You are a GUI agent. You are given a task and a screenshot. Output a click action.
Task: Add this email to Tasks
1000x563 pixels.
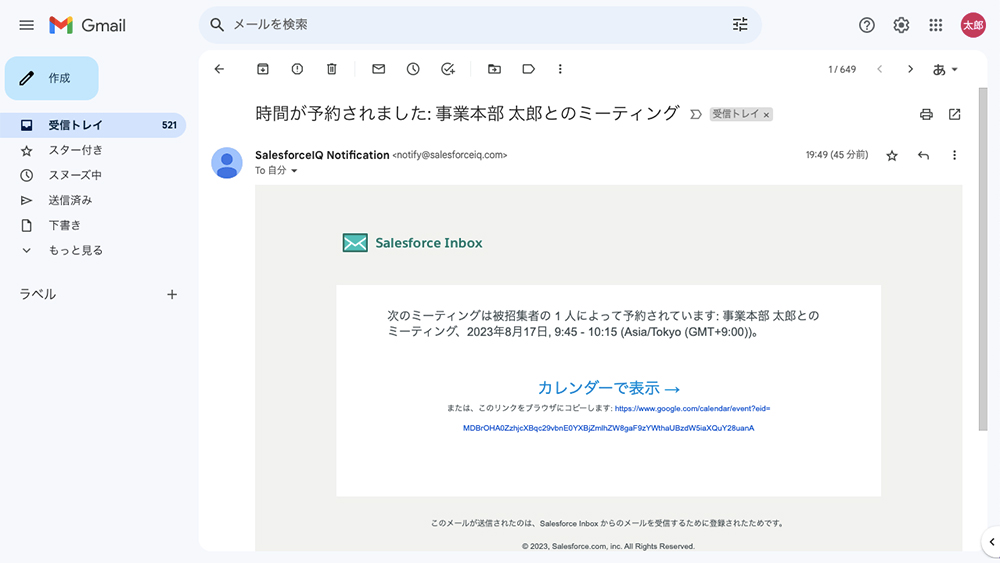coord(448,69)
